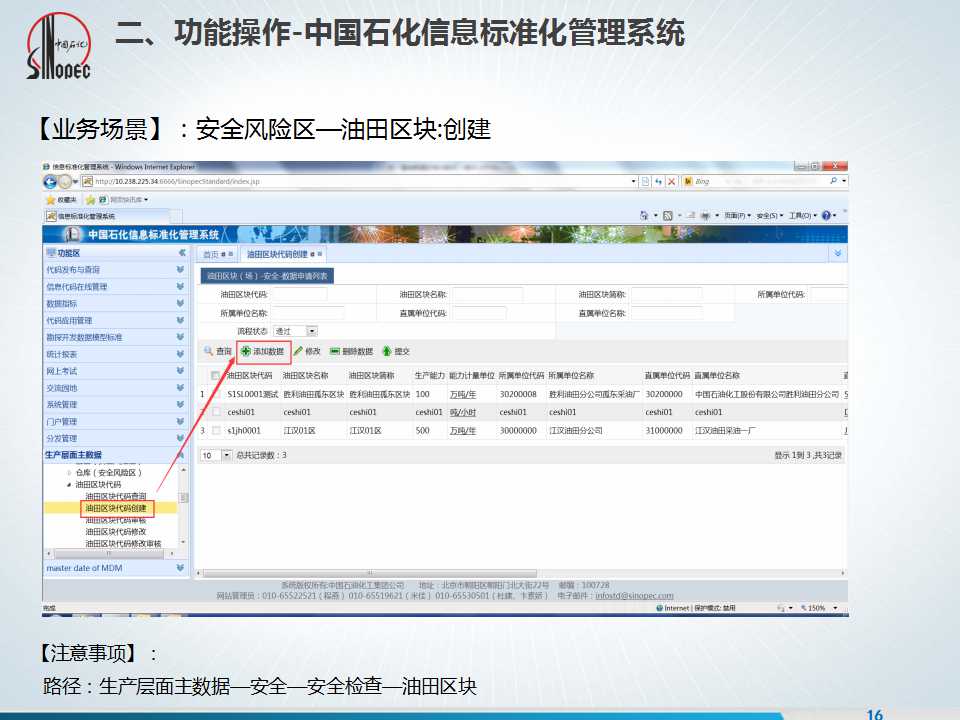960x720 pixels.
Task: Click the refresh icon beside the address bar
Action: click(658, 181)
